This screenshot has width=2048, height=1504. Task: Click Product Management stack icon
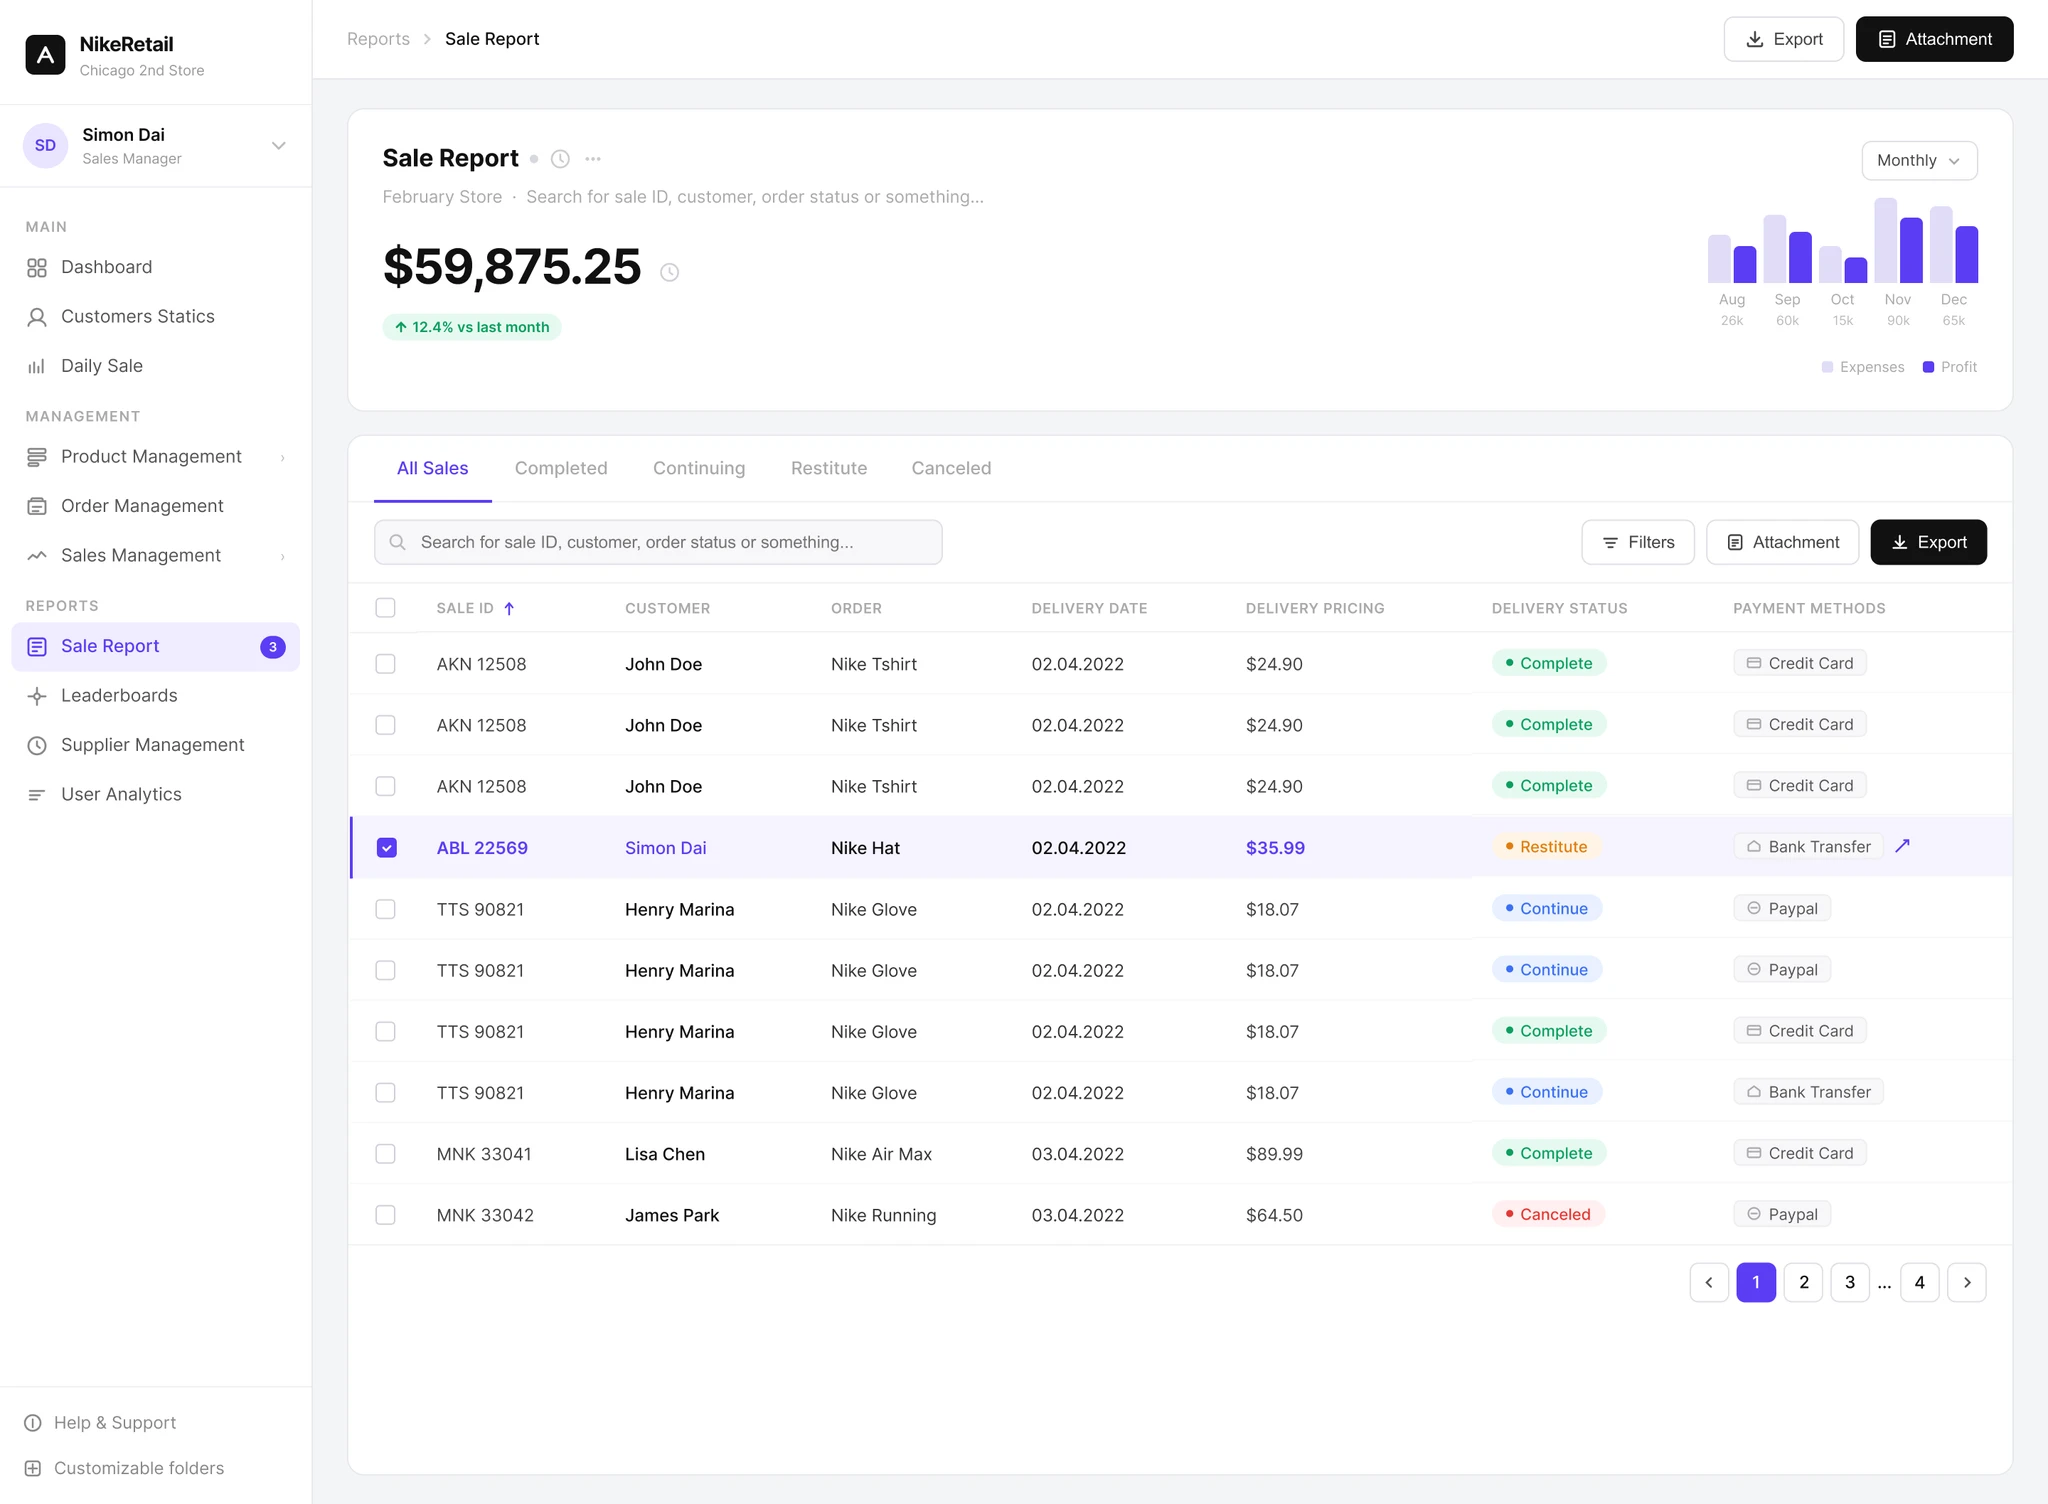pos(37,457)
